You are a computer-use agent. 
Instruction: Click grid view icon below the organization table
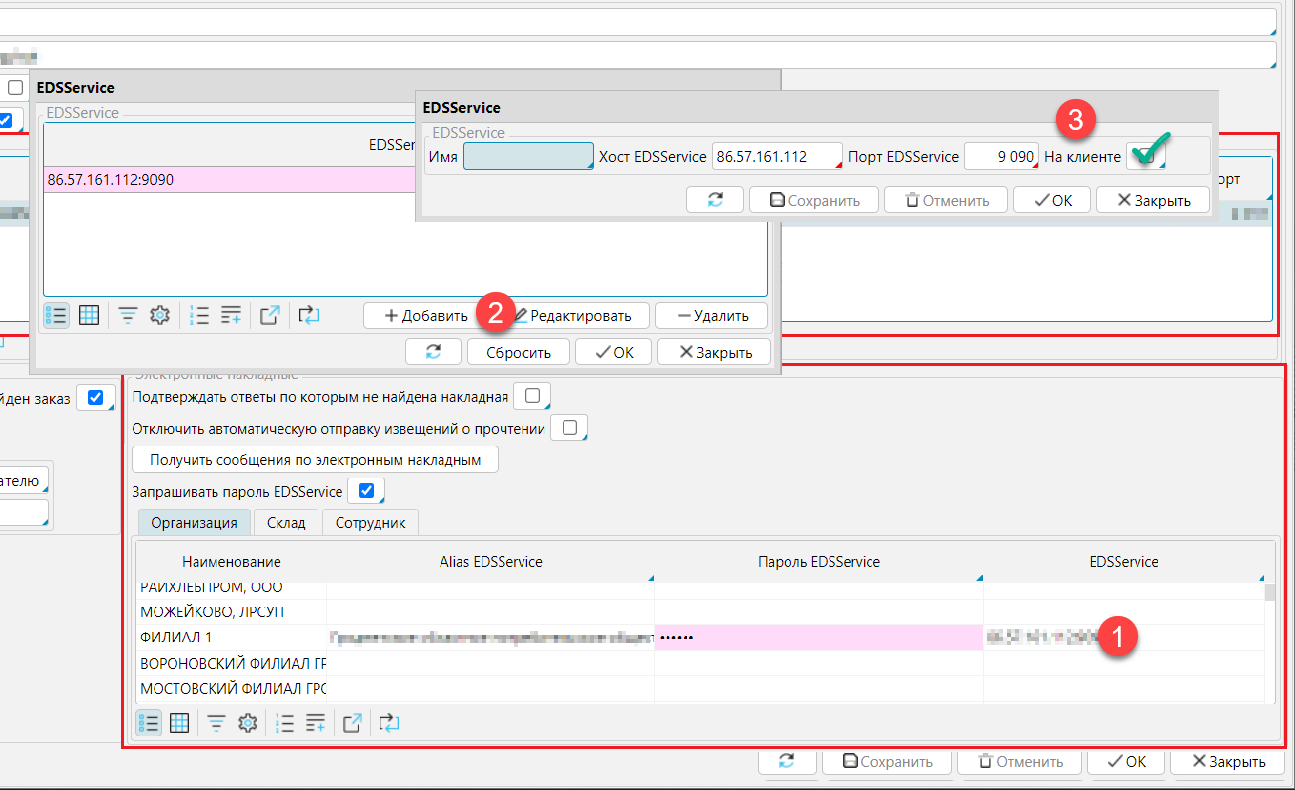pos(180,722)
